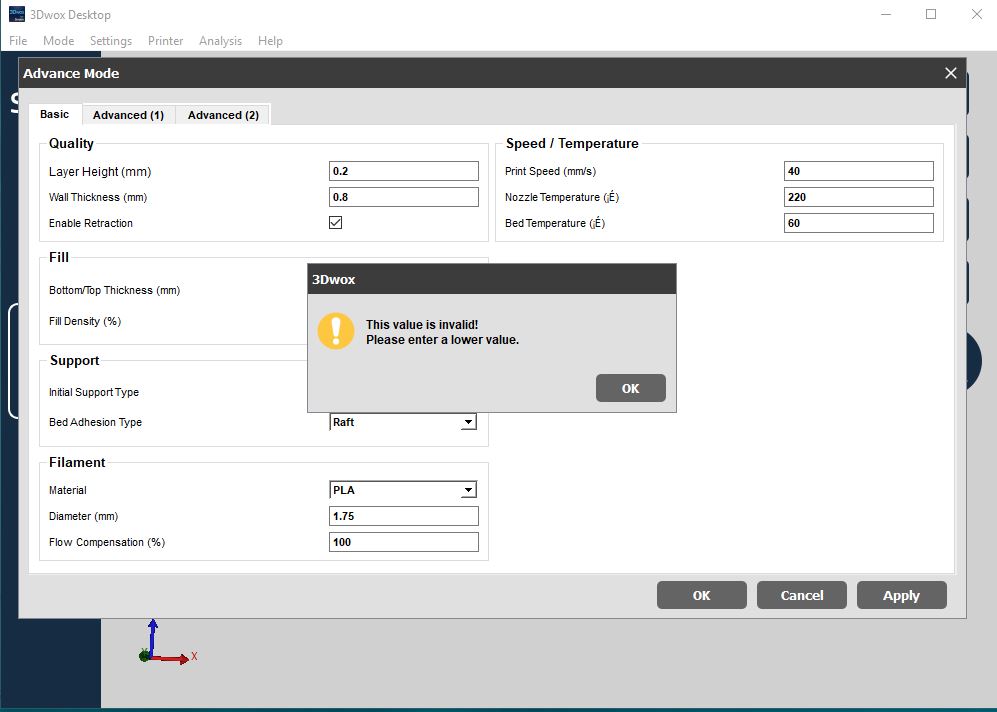Click the yellow warning exclamation icon

click(x=336, y=331)
